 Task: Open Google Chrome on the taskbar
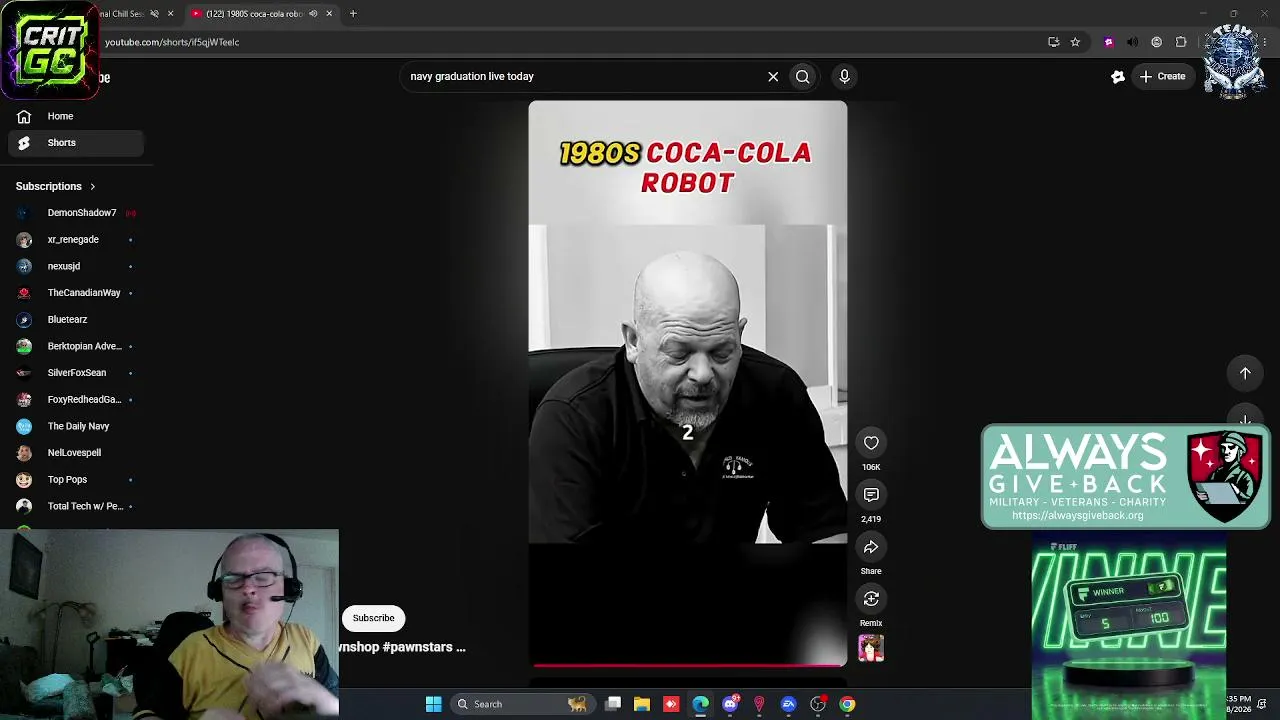click(847, 704)
